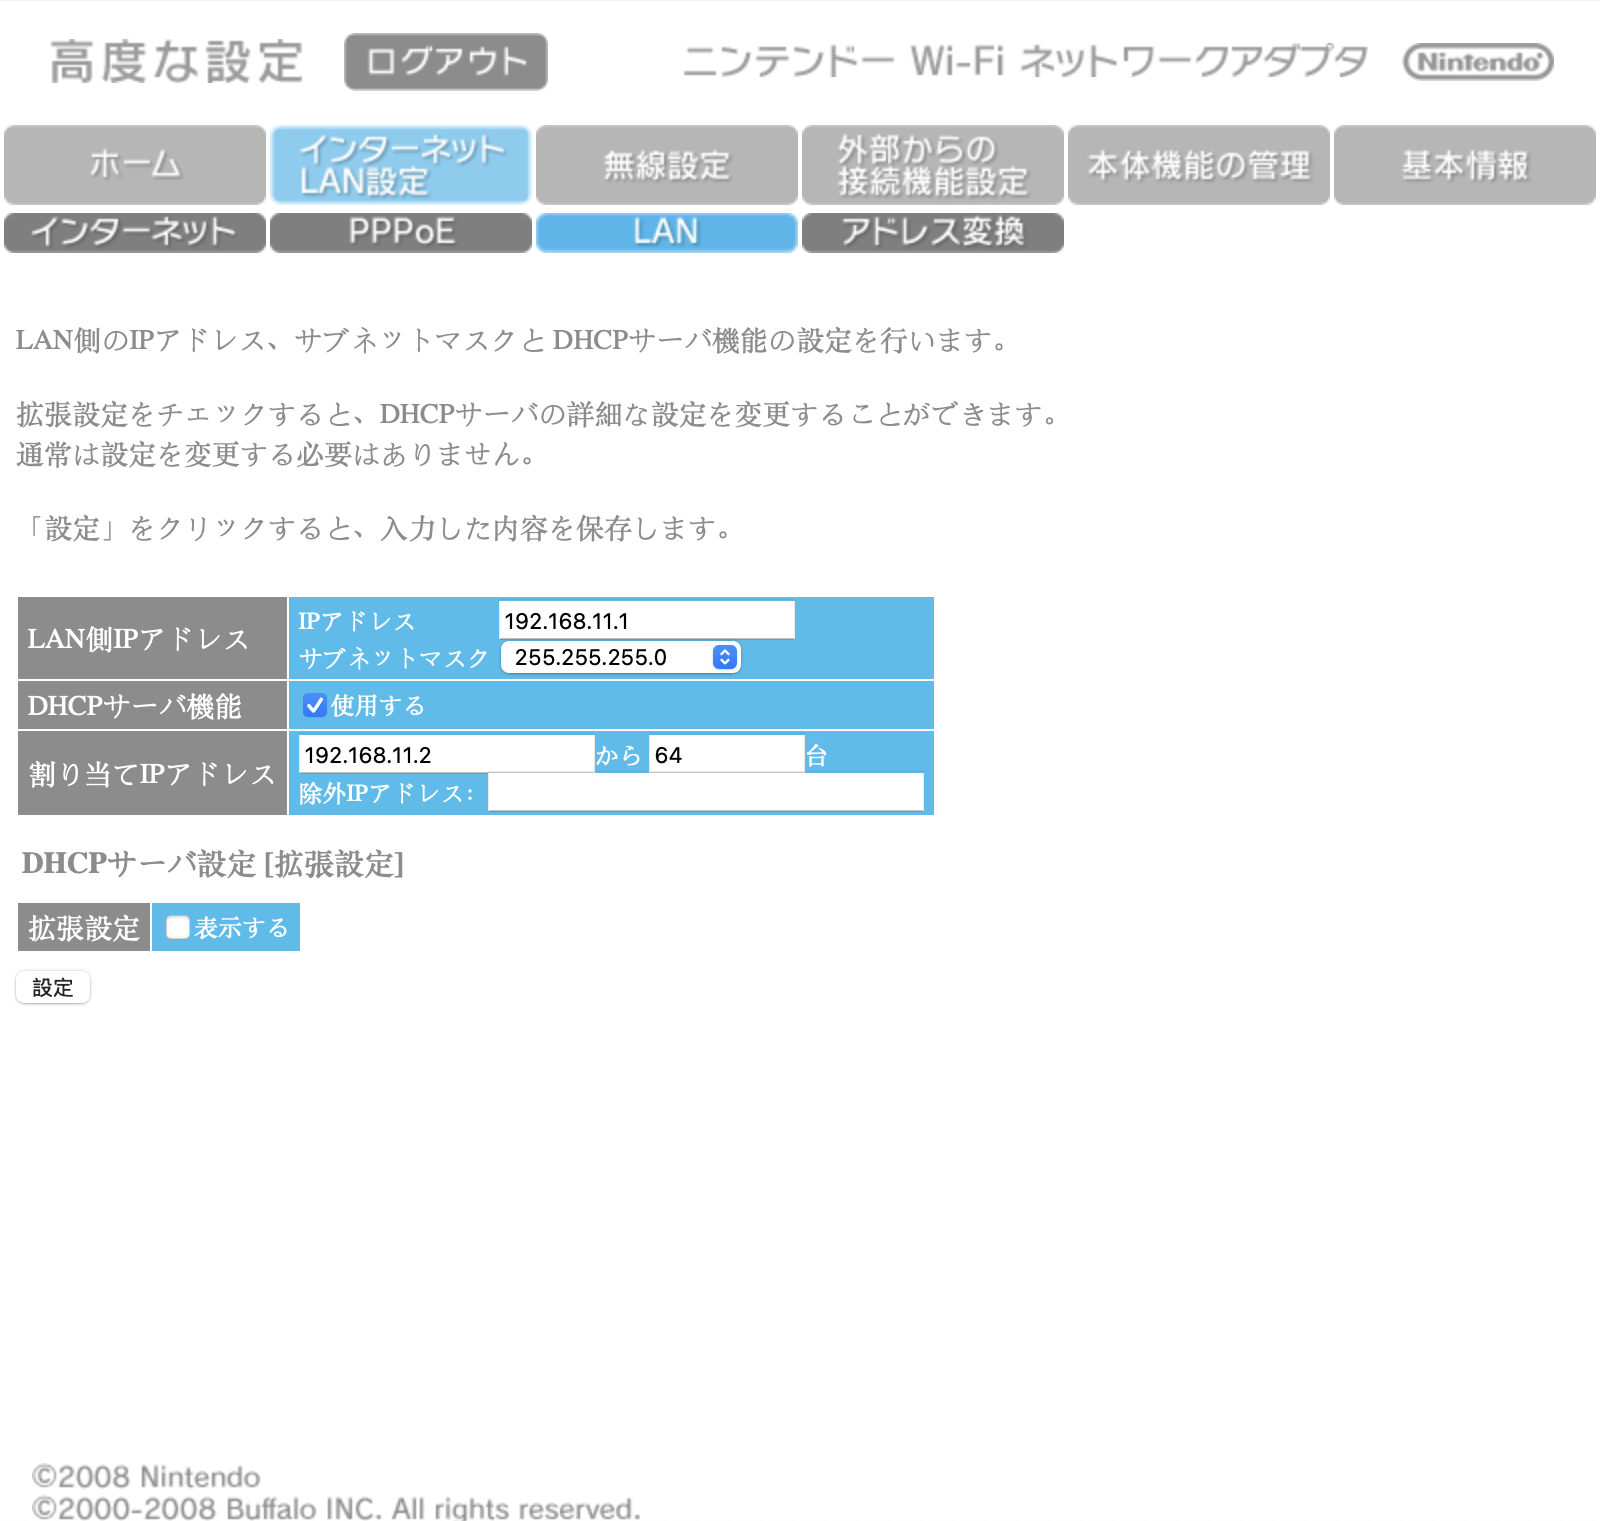Click the 割り当てIPアドレス row label
1600x1521 pixels.
(153, 773)
